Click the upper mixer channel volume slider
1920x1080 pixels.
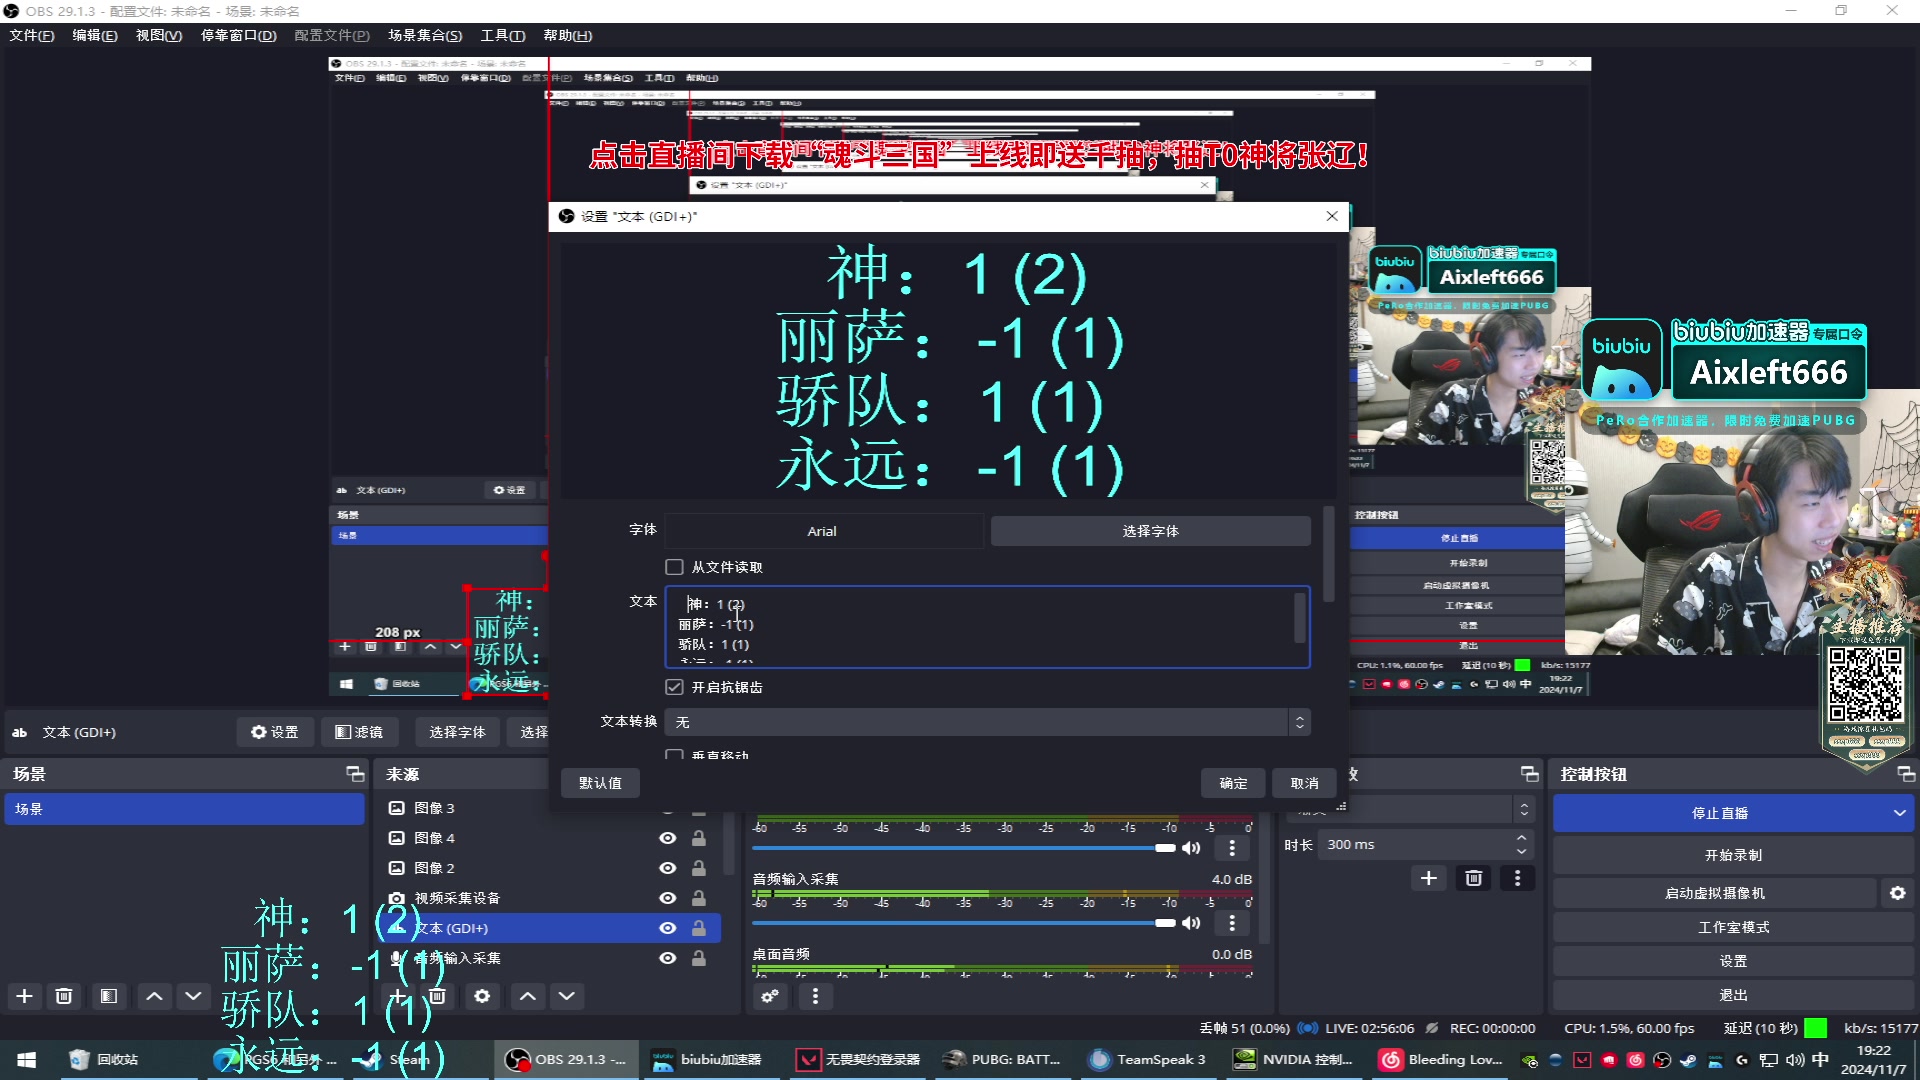click(964, 848)
